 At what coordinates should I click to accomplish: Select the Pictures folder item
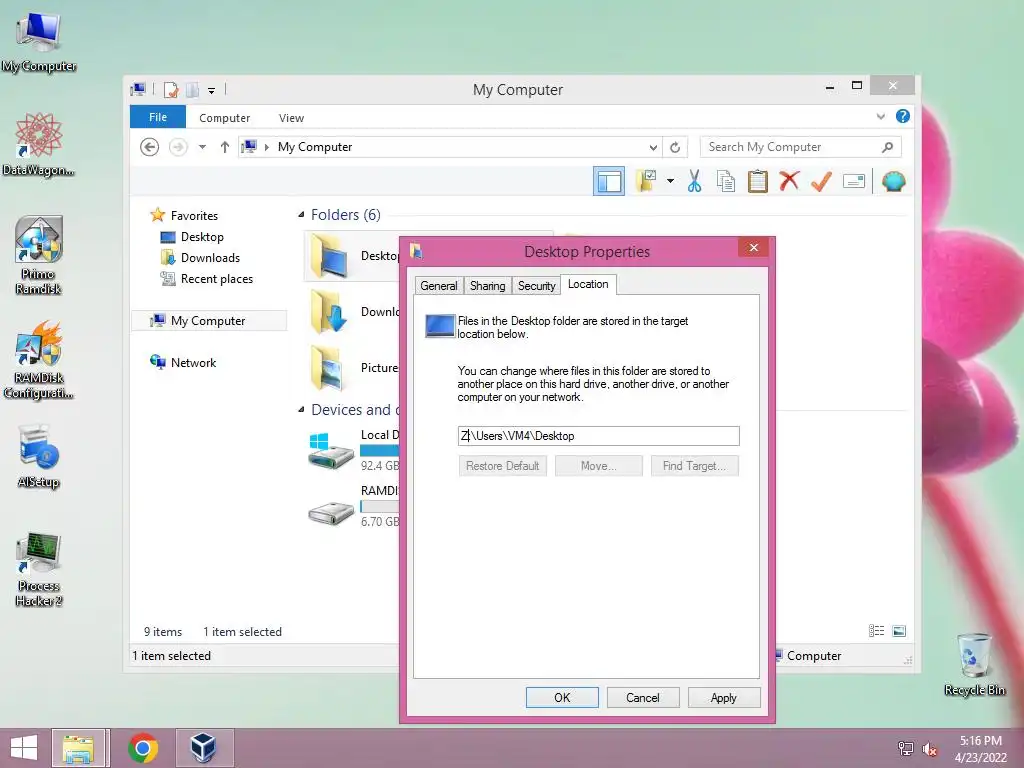354,368
